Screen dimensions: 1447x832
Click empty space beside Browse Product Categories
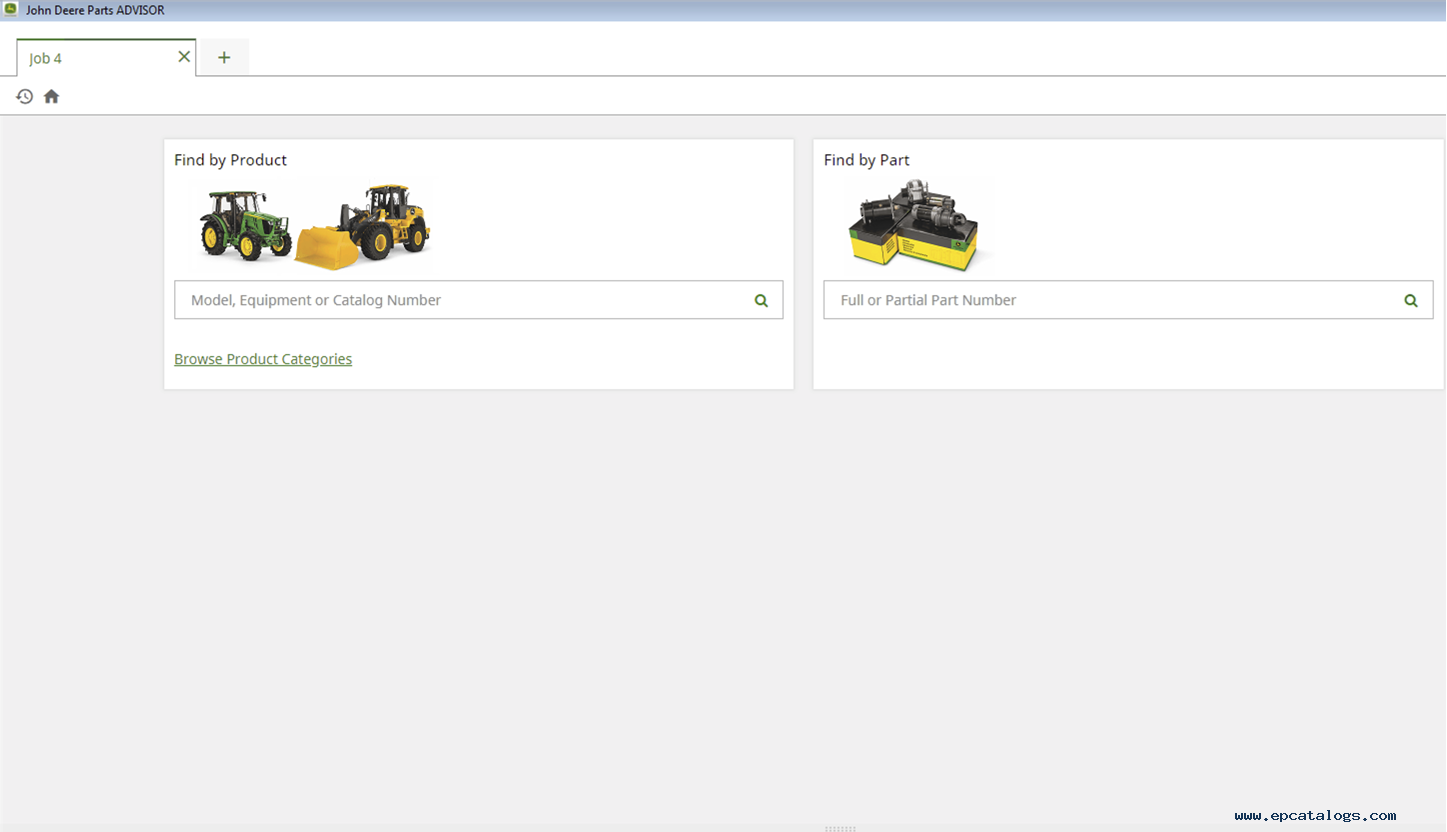point(560,359)
